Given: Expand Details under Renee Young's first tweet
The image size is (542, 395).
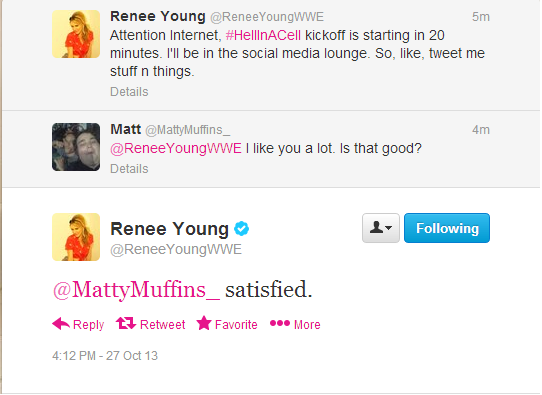Looking at the screenshot, I should tap(129, 92).
